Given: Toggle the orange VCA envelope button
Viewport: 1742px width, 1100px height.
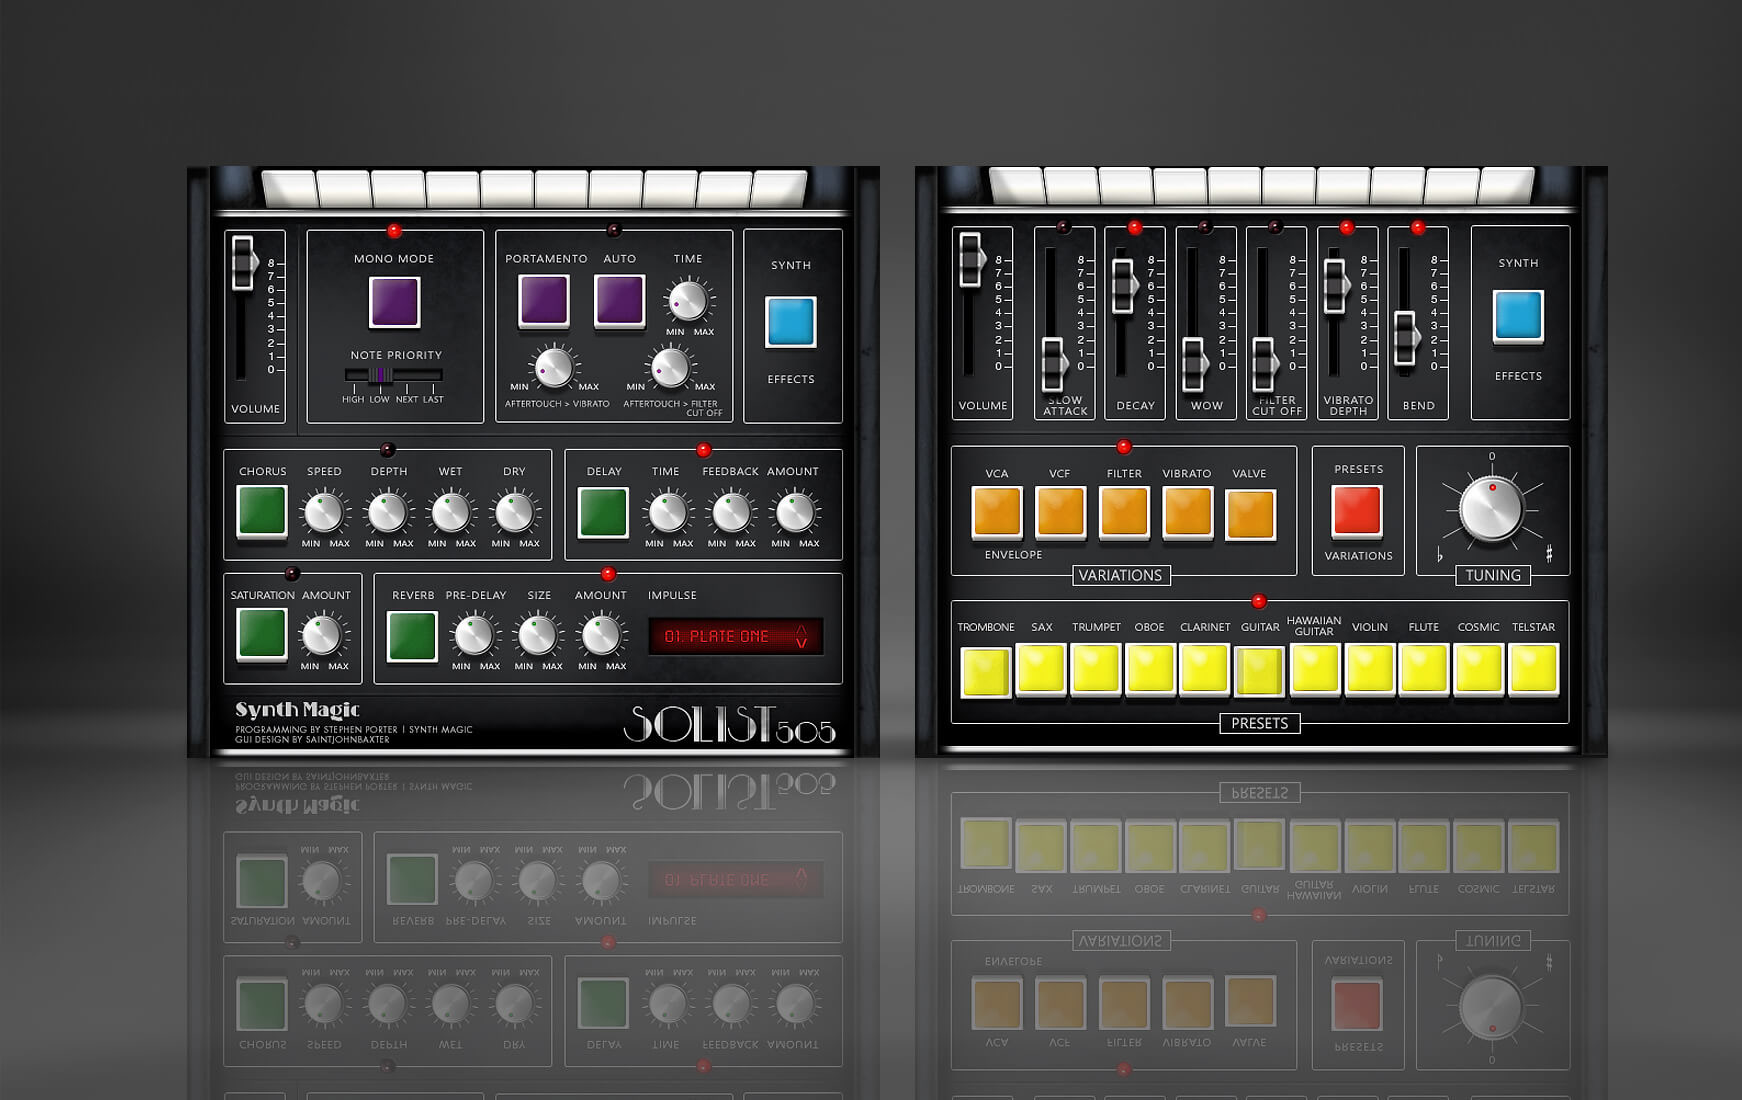Looking at the screenshot, I should point(997,512).
